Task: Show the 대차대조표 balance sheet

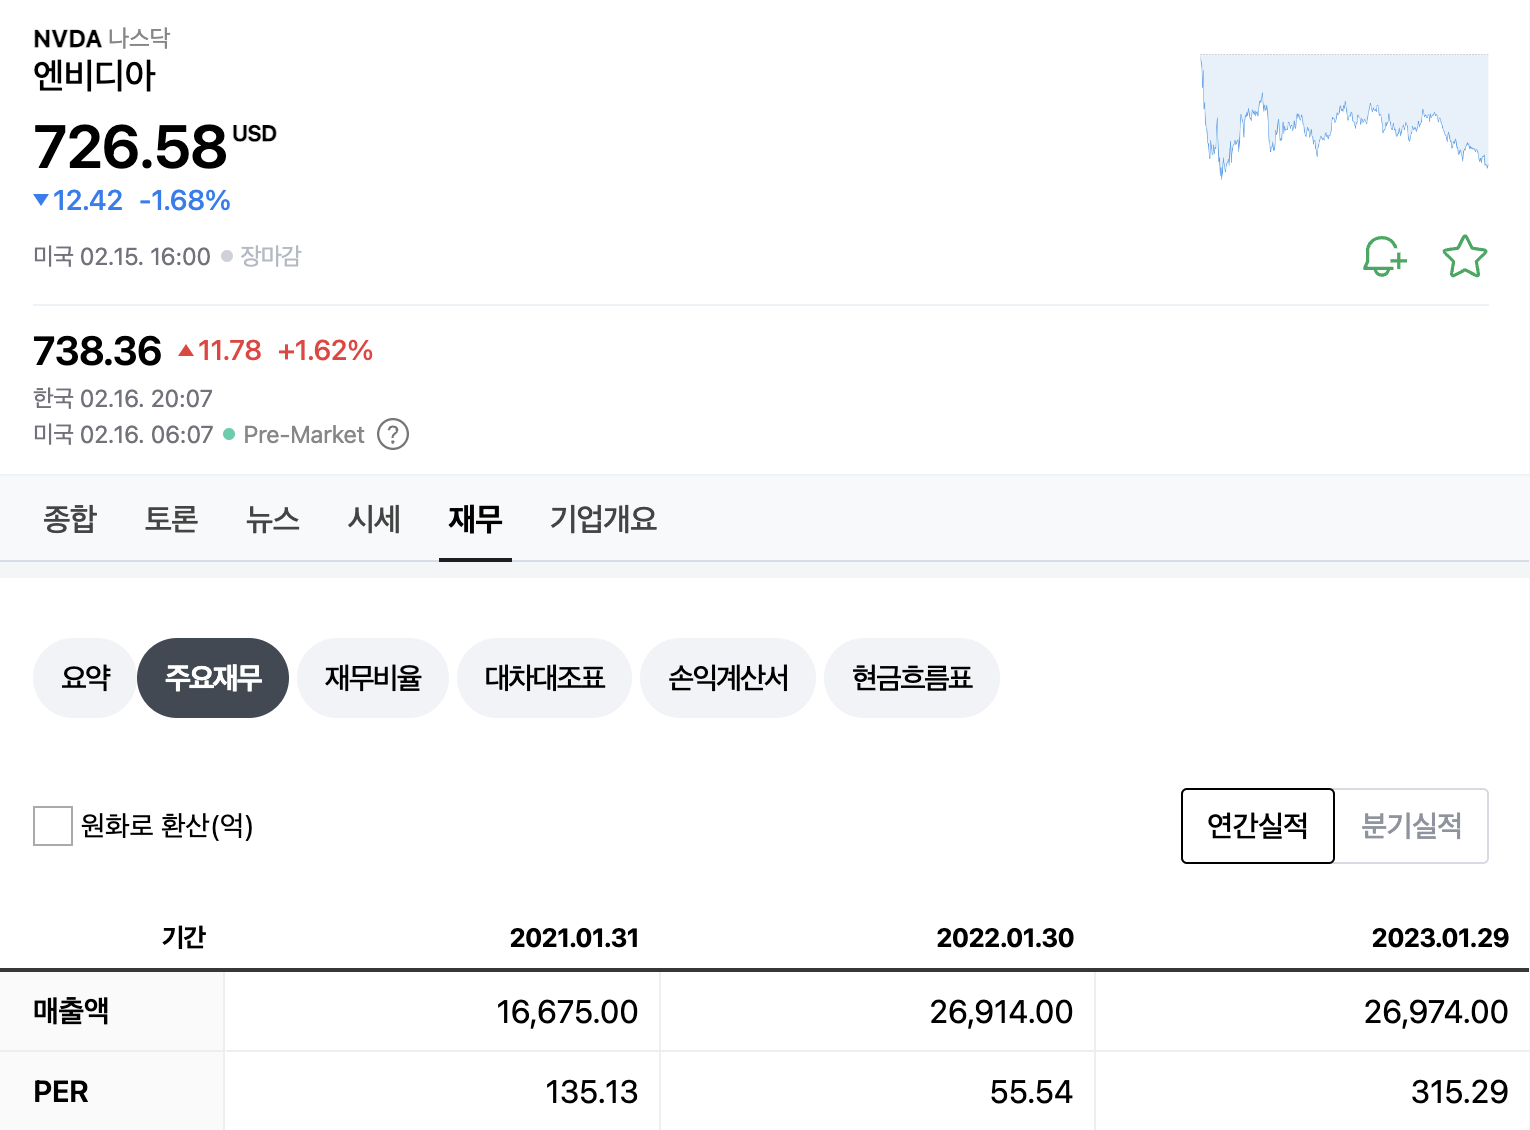Action: 545,678
